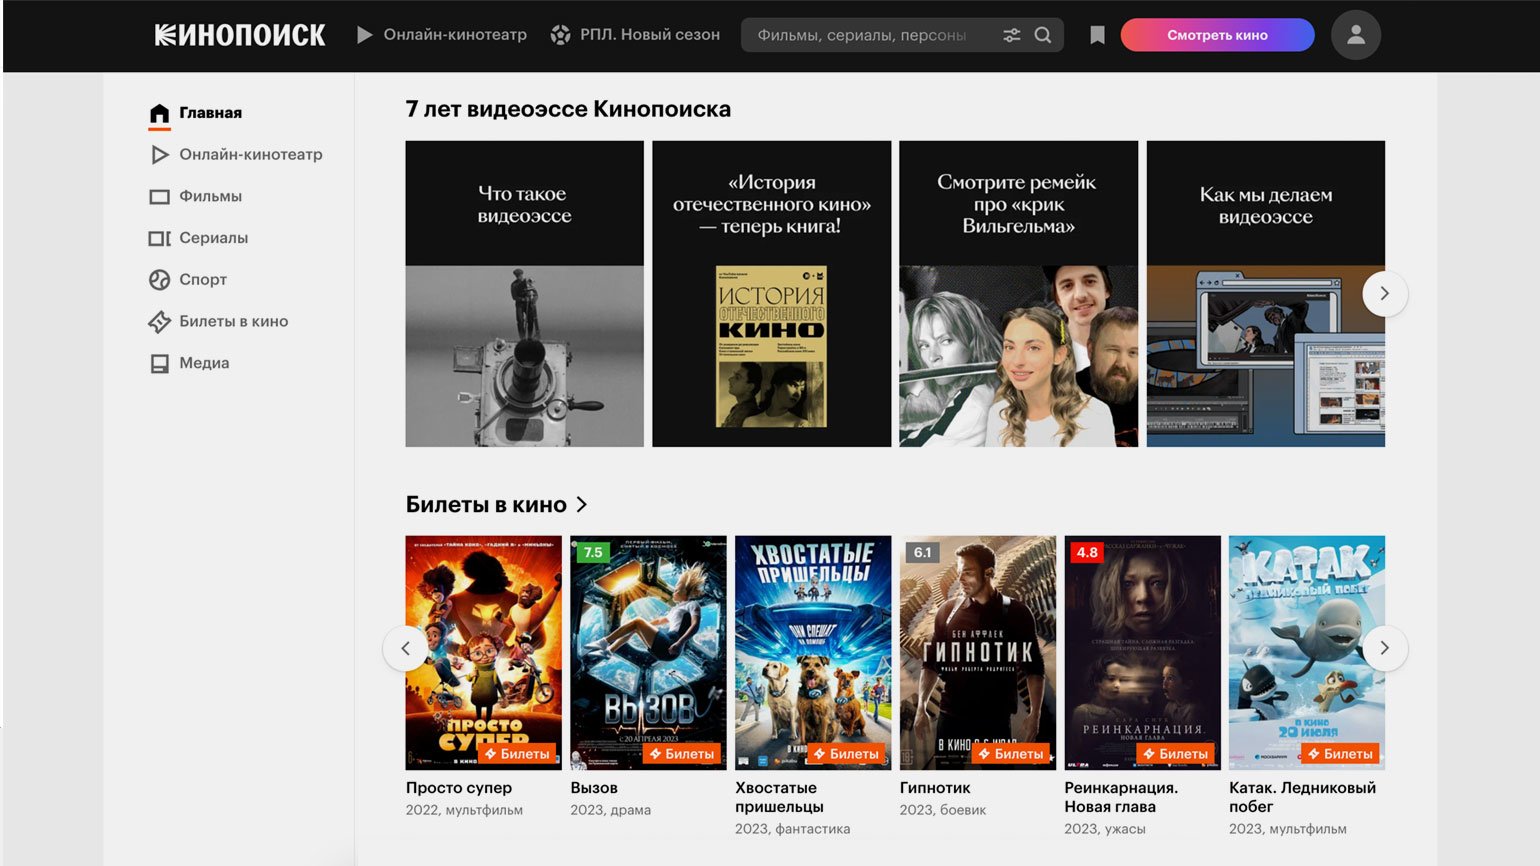Click the 4.8 rating badge on Реинкарнация
The height and width of the screenshot is (866, 1540).
click(x=1087, y=552)
